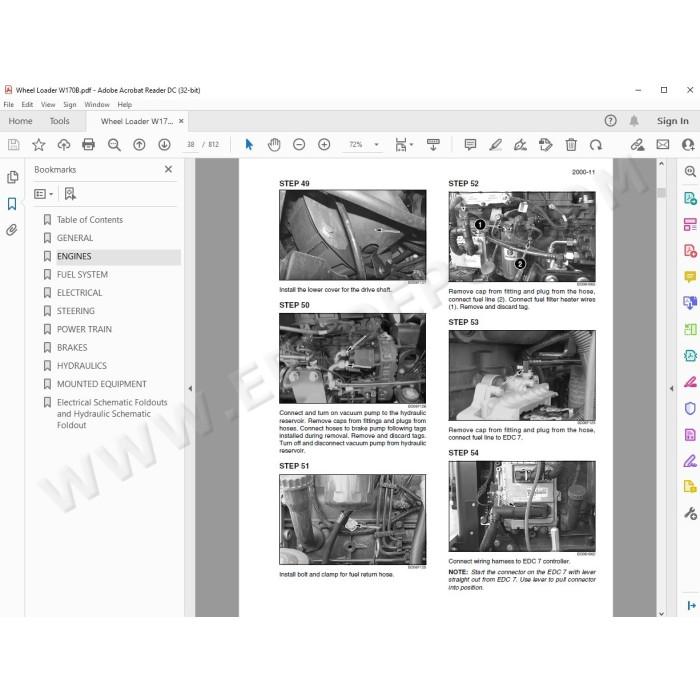Screen dimensions: 700x700
Task: Open the MOUNTED EQUIPMENT bookmark
Action: coord(102,384)
